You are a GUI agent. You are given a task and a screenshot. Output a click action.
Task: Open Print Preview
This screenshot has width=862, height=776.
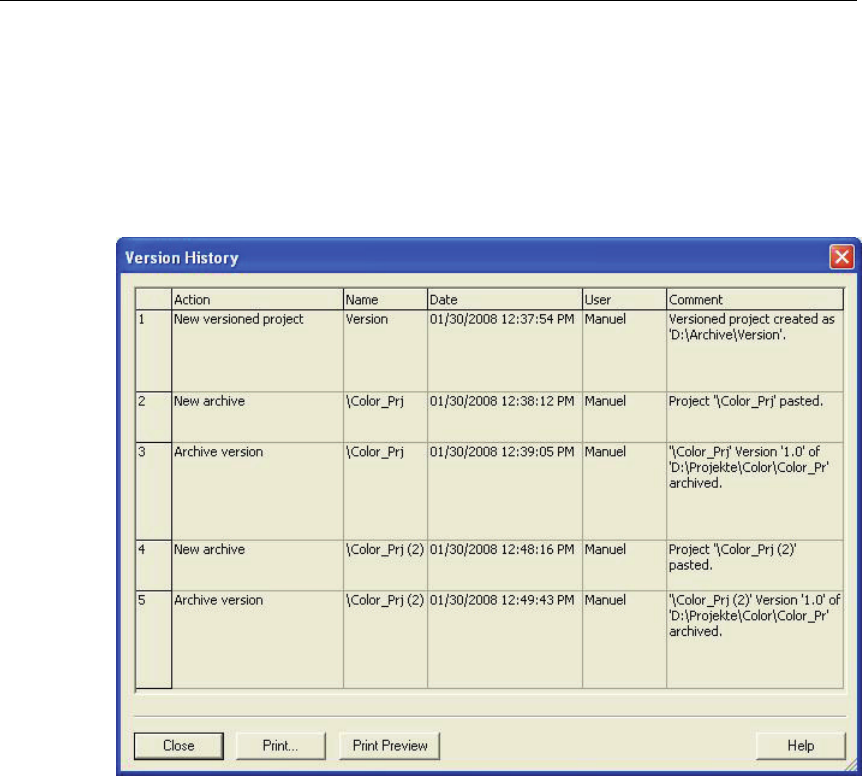click(x=390, y=746)
